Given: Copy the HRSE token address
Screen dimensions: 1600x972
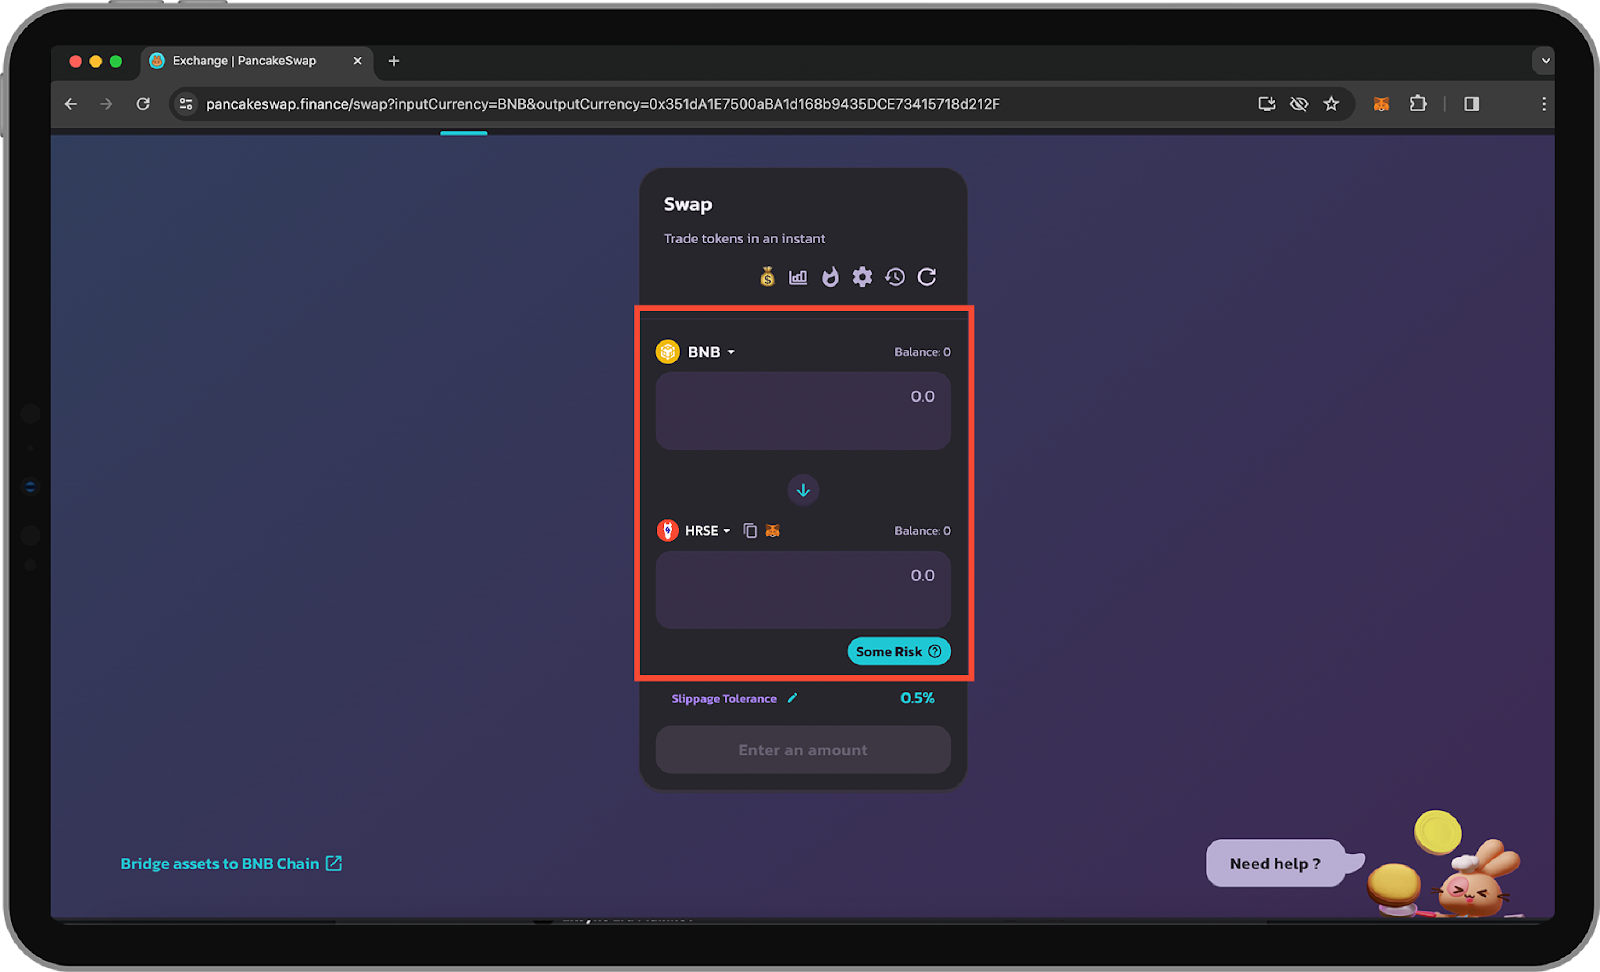Looking at the screenshot, I should click(x=750, y=530).
